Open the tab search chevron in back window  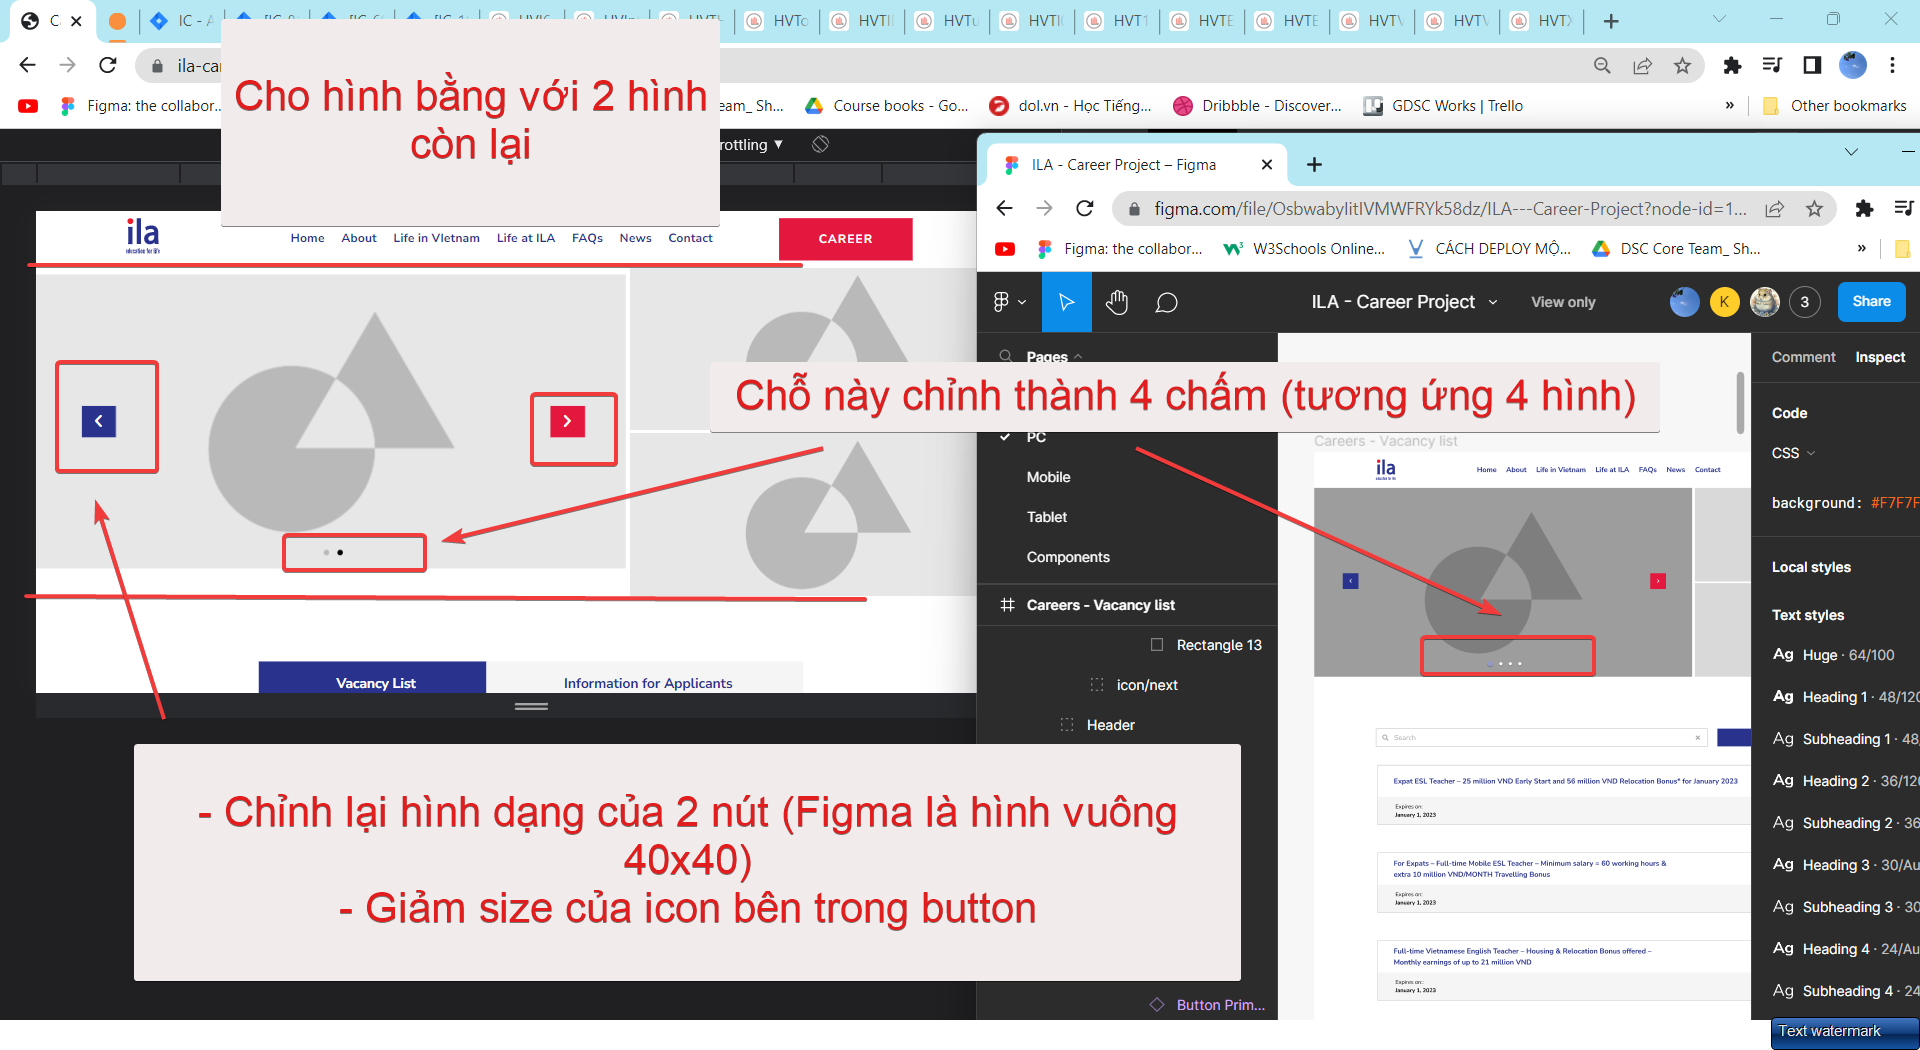[1719, 18]
